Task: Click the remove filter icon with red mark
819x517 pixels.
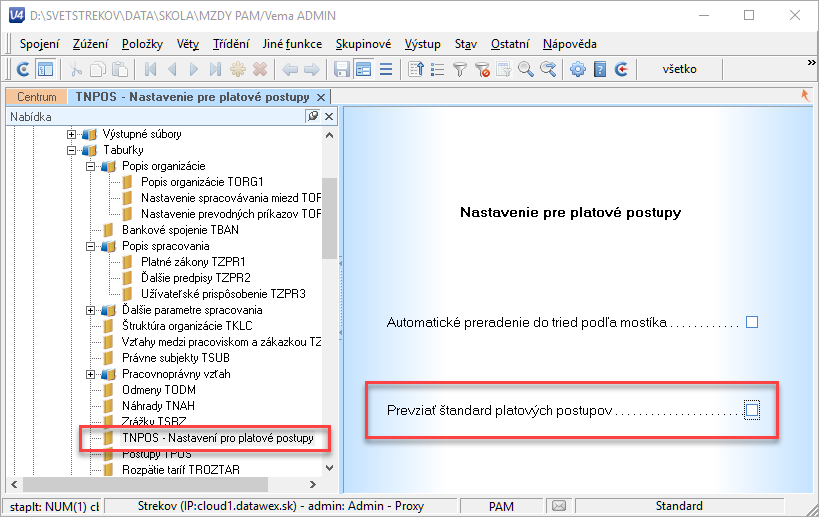Action: click(482, 69)
